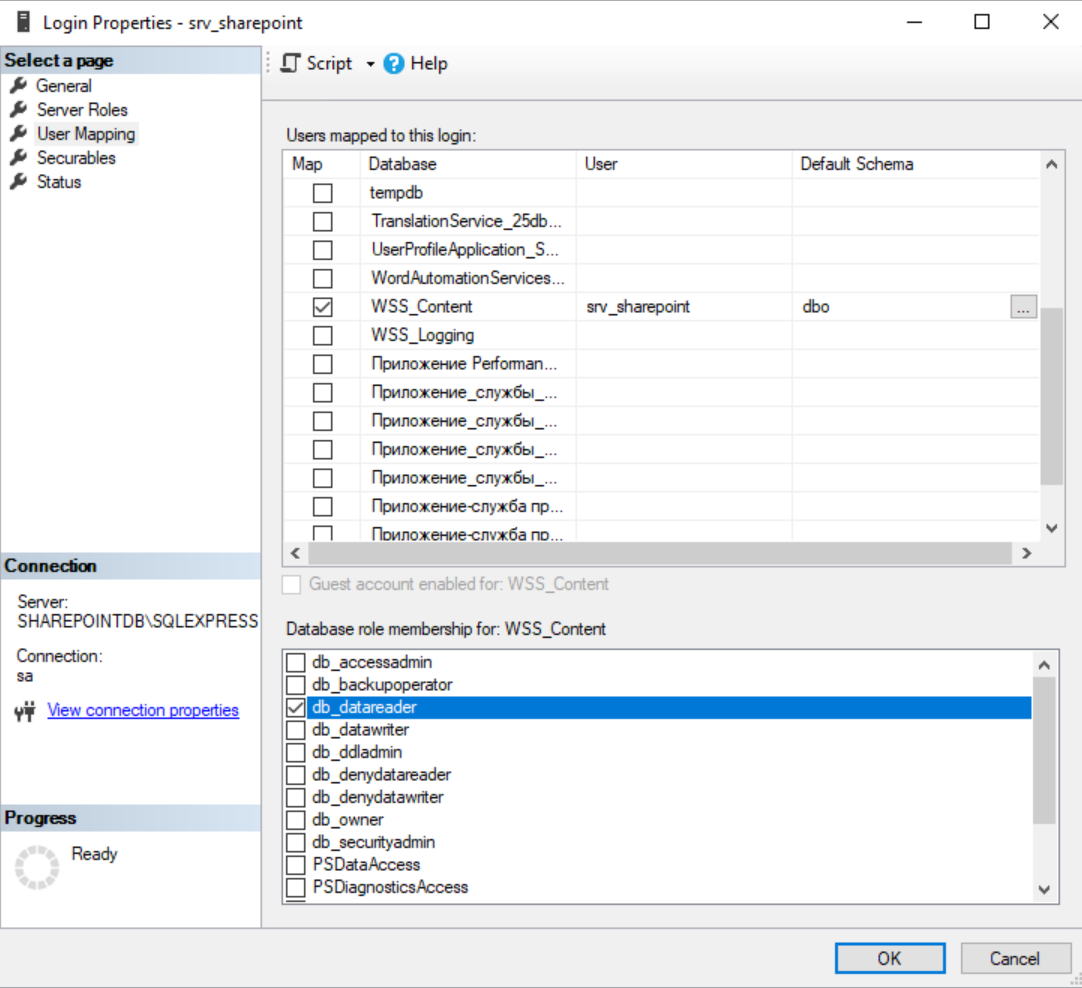Viewport: 1082px width, 988px height.
Task: Enable the PSDataAccess role
Action: (296, 865)
